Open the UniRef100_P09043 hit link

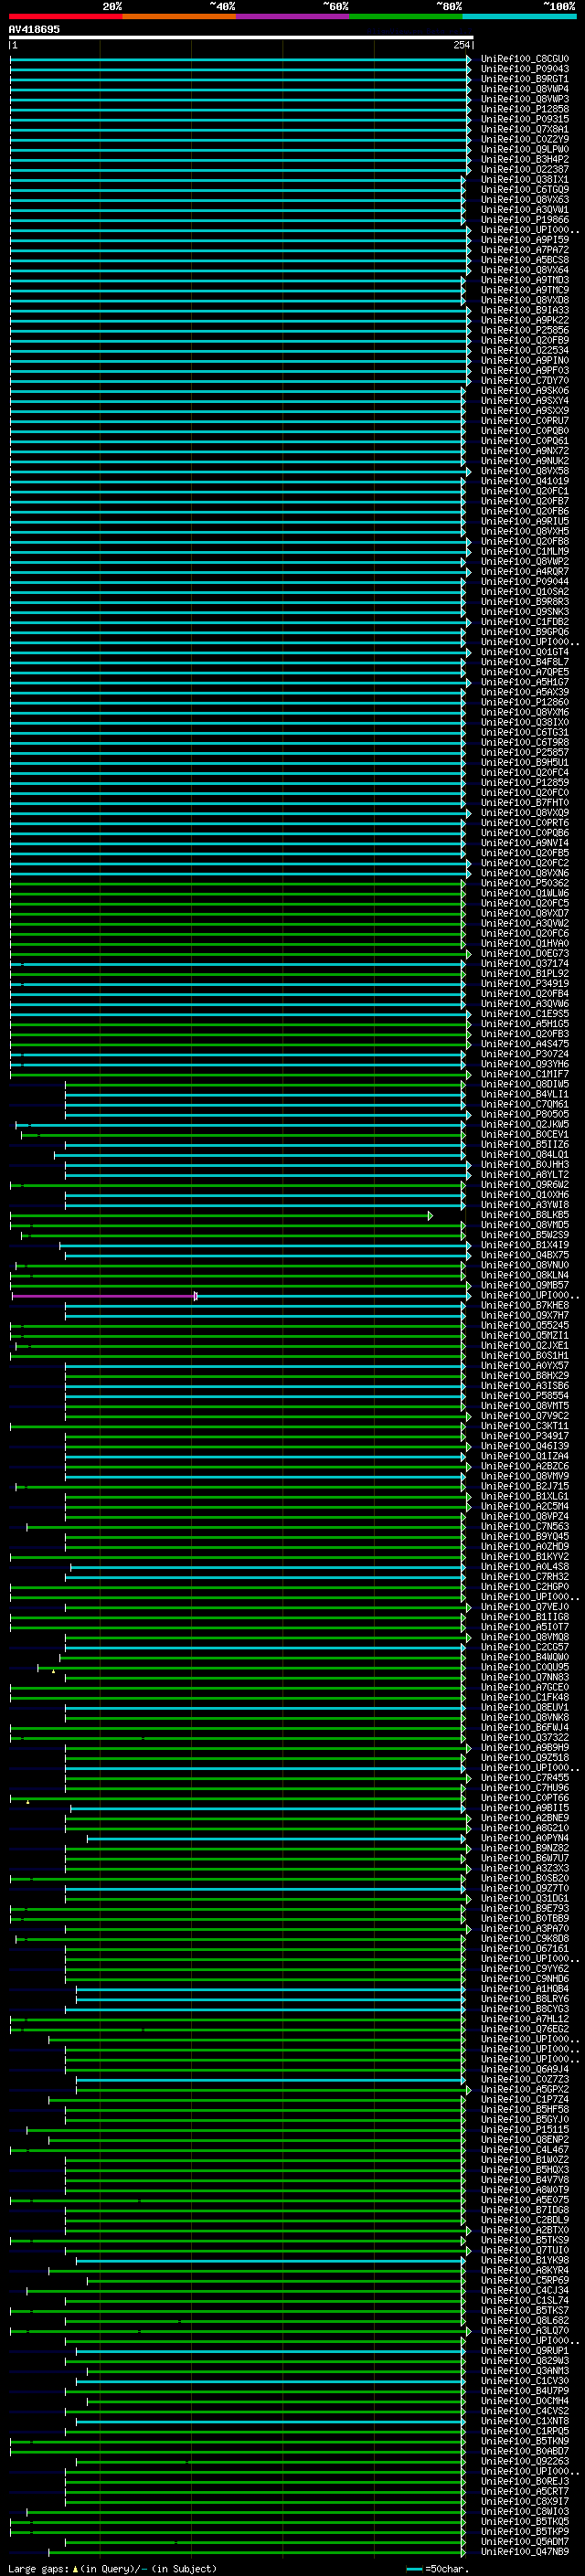coord(524,69)
